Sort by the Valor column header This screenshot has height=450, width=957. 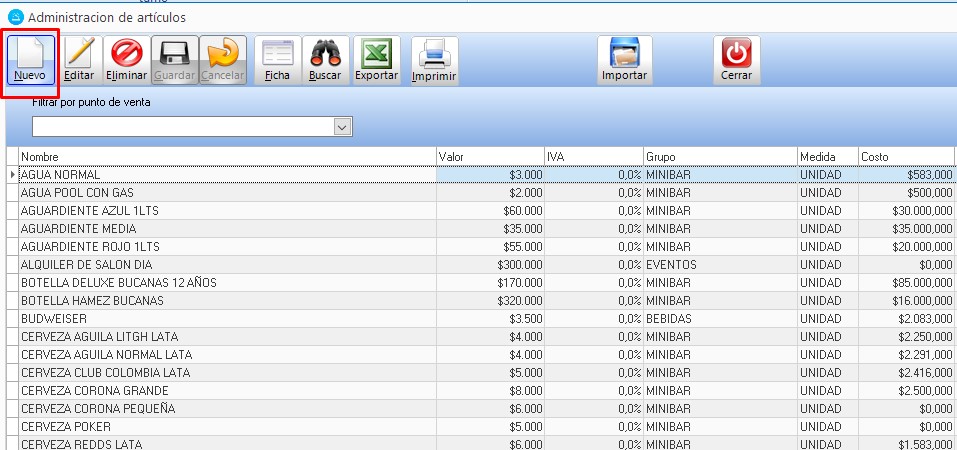(489, 157)
